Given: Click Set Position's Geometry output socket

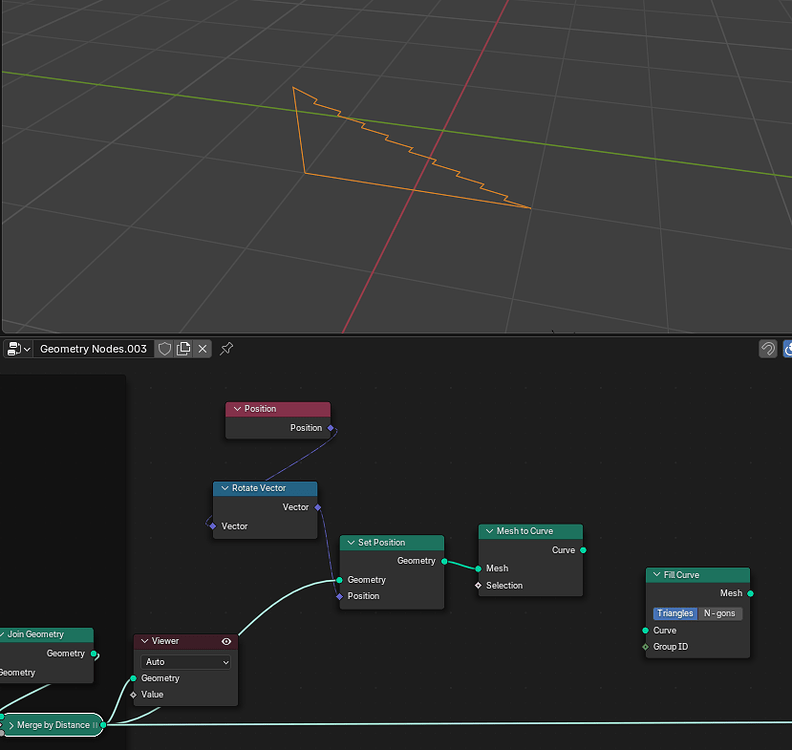Looking at the screenshot, I should (x=444, y=562).
